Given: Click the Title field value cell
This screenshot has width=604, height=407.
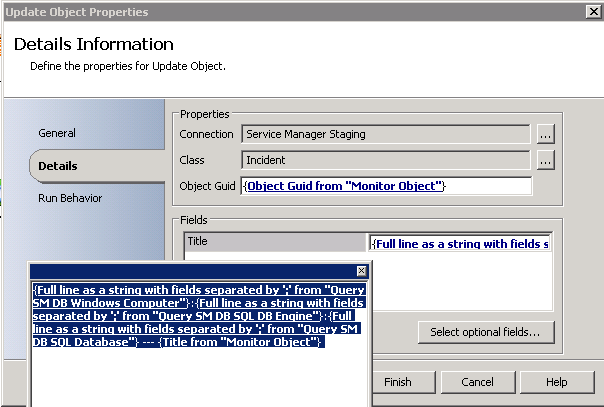Looking at the screenshot, I should pyautogui.click(x=460, y=243).
